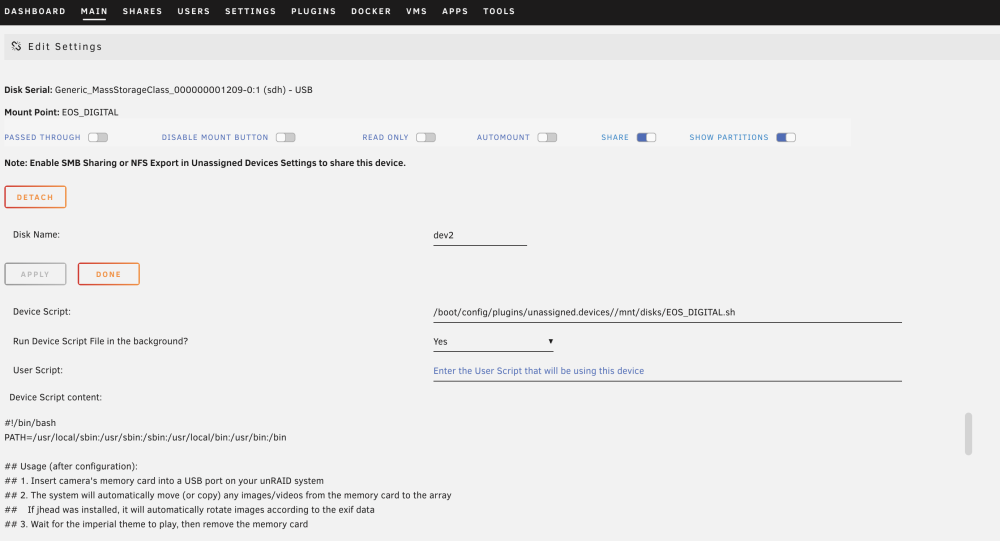Viewport: 1000px width, 541px height.
Task: Click the Detach button
Action: coord(35,197)
